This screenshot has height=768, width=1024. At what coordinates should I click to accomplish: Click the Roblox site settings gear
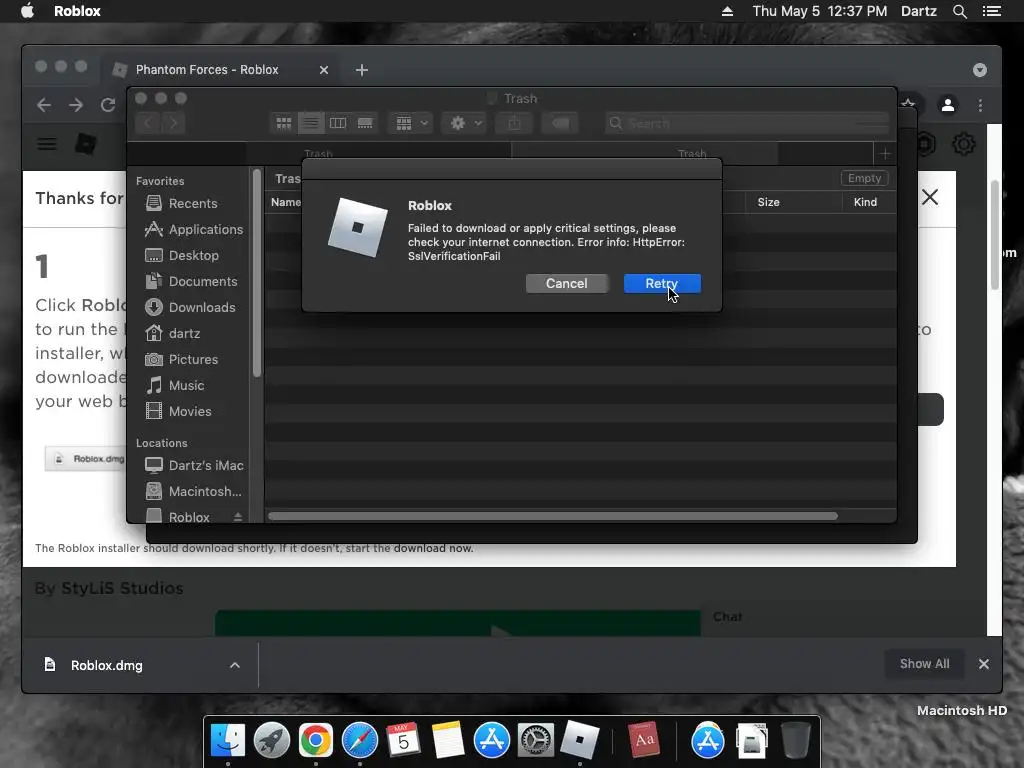[x=964, y=144]
